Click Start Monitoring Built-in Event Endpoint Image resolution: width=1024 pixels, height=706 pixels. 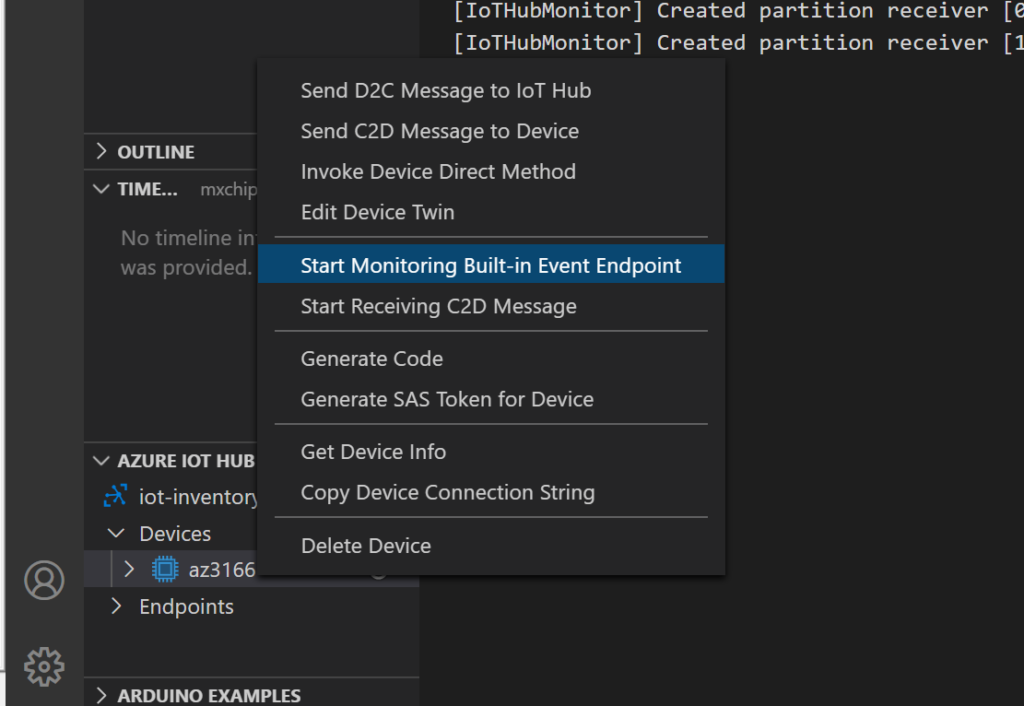pyautogui.click(x=491, y=266)
